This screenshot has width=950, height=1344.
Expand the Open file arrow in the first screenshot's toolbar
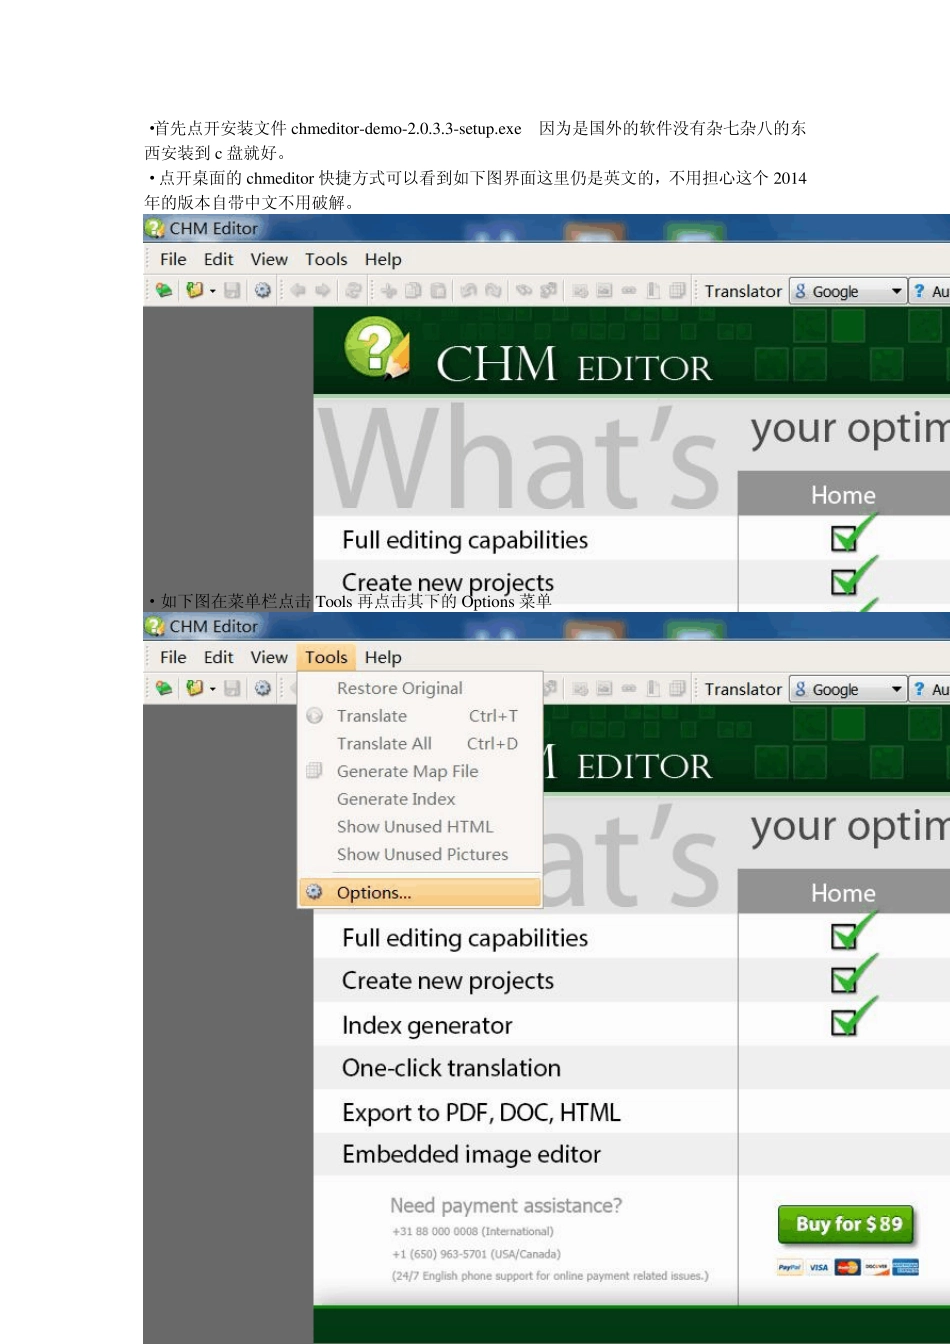pyautogui.click(x=212, y=292)
